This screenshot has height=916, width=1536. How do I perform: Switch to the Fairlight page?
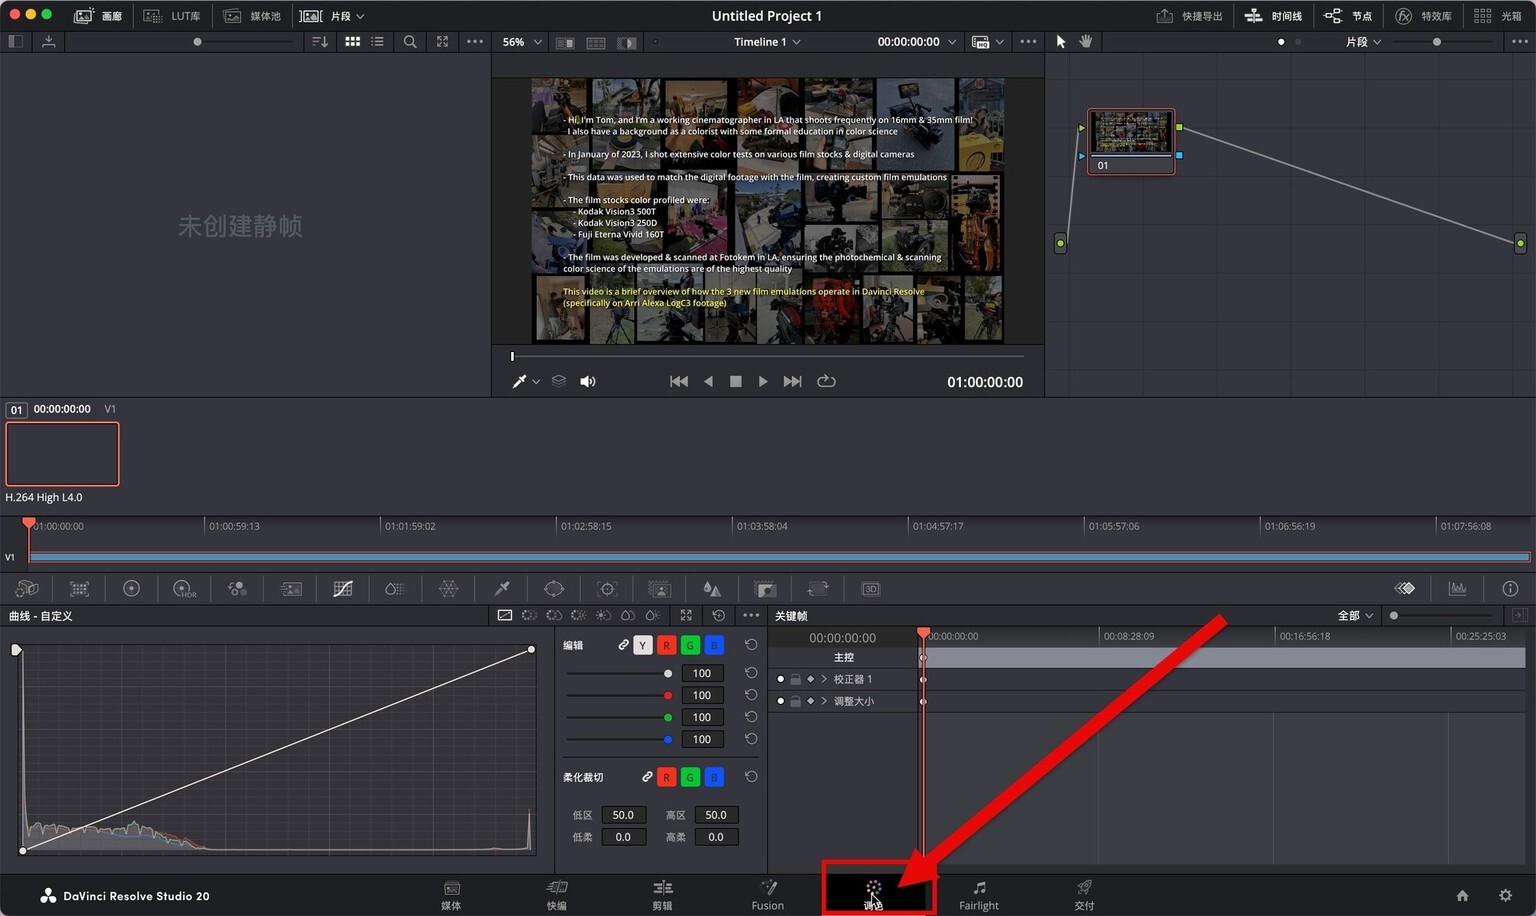979,895
